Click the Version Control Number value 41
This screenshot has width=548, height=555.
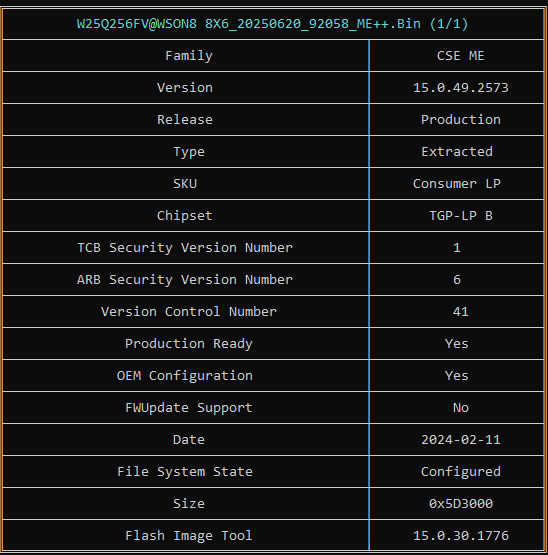(x=460, y=312)
